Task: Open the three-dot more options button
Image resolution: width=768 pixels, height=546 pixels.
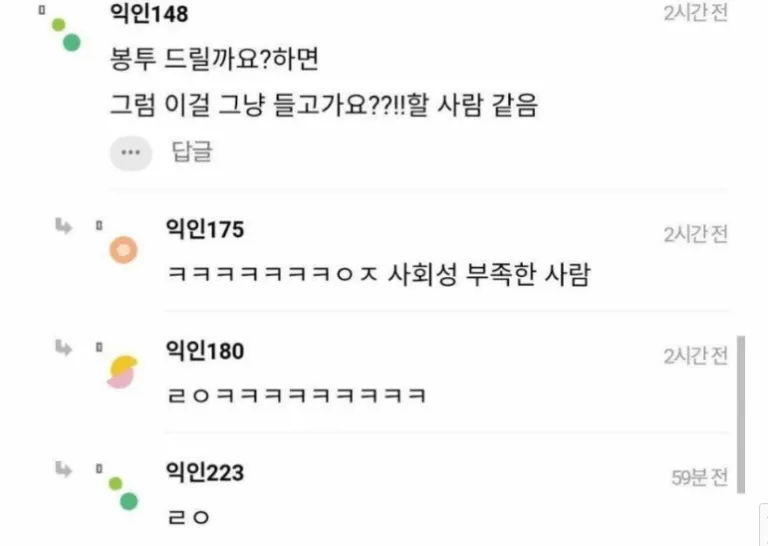Action: click(131, 153)
